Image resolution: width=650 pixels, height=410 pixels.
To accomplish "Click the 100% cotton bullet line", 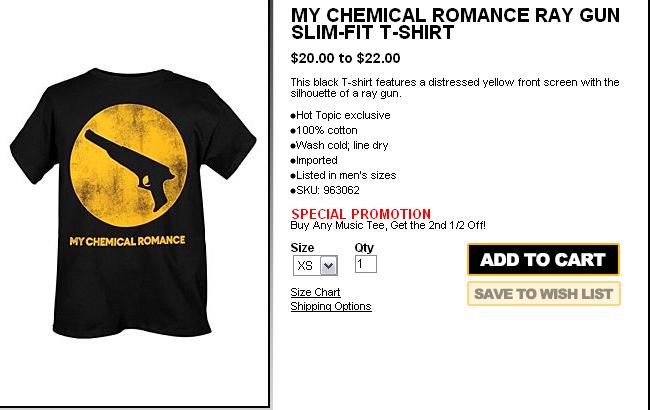I will tap(324, 130).
